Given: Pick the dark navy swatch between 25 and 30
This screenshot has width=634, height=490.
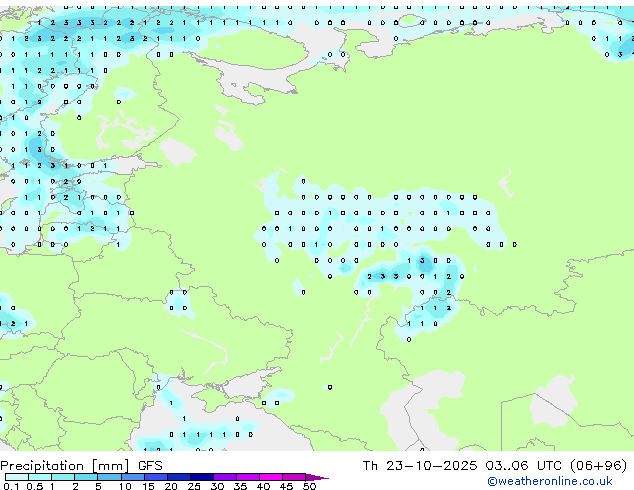Looking at the screenshot, I should click(x=201, y=477).
